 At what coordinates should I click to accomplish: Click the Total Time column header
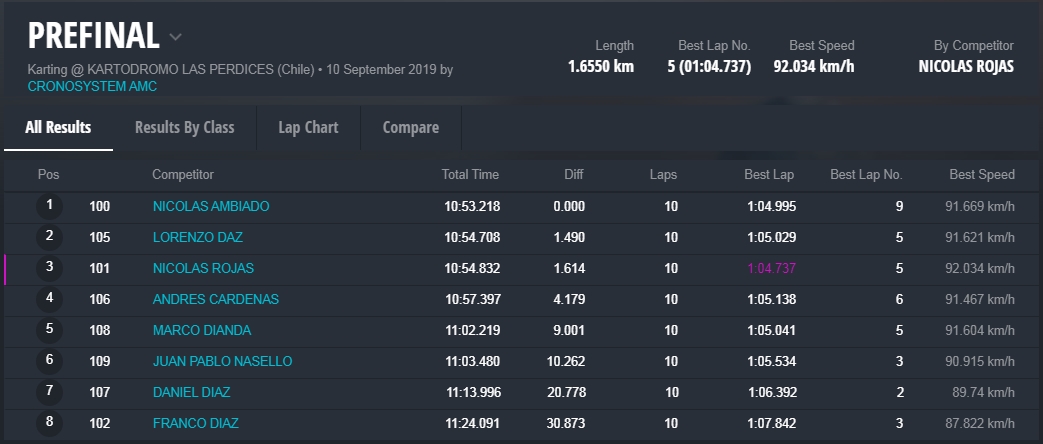click(470, 174)
